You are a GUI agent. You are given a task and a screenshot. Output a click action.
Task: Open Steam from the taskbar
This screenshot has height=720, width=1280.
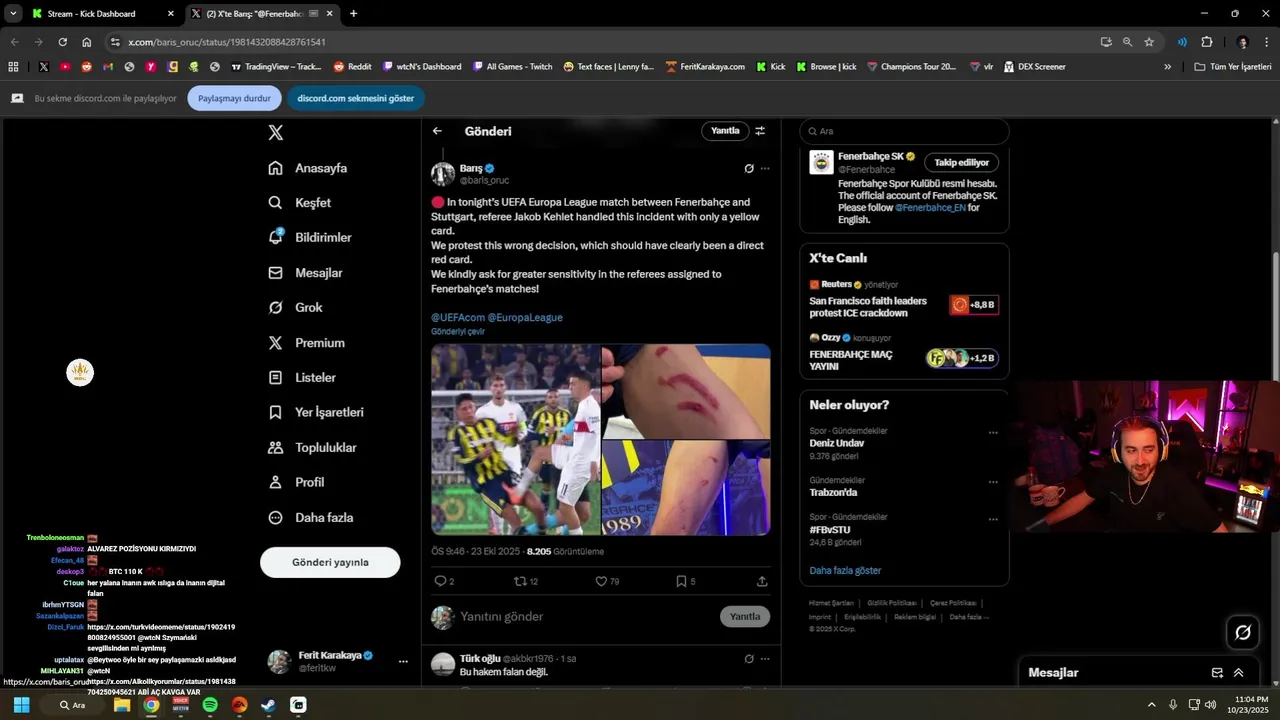[x=269, y=705]
